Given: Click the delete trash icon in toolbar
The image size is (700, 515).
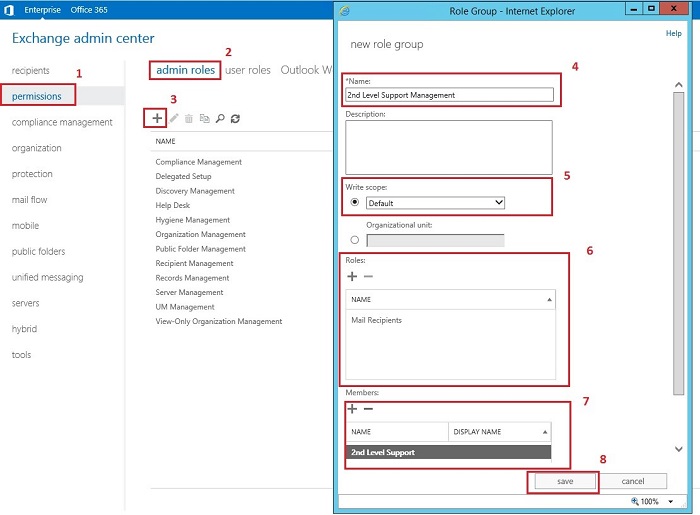Looking at the screenshot, I should pos(189,118).
